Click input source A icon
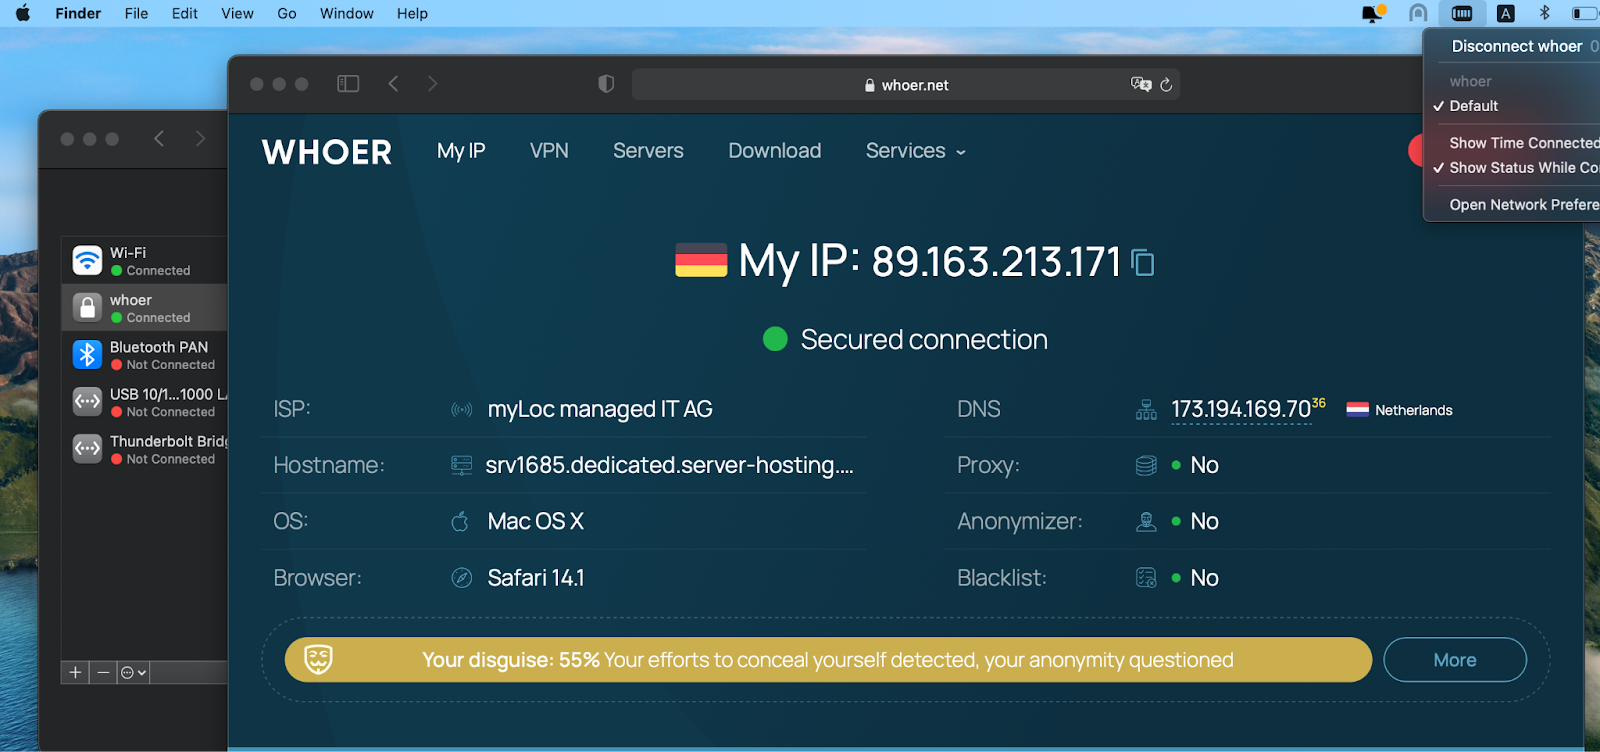Image resolution: width=1600 pixels, height=752 pixels. pos(1505,13)
